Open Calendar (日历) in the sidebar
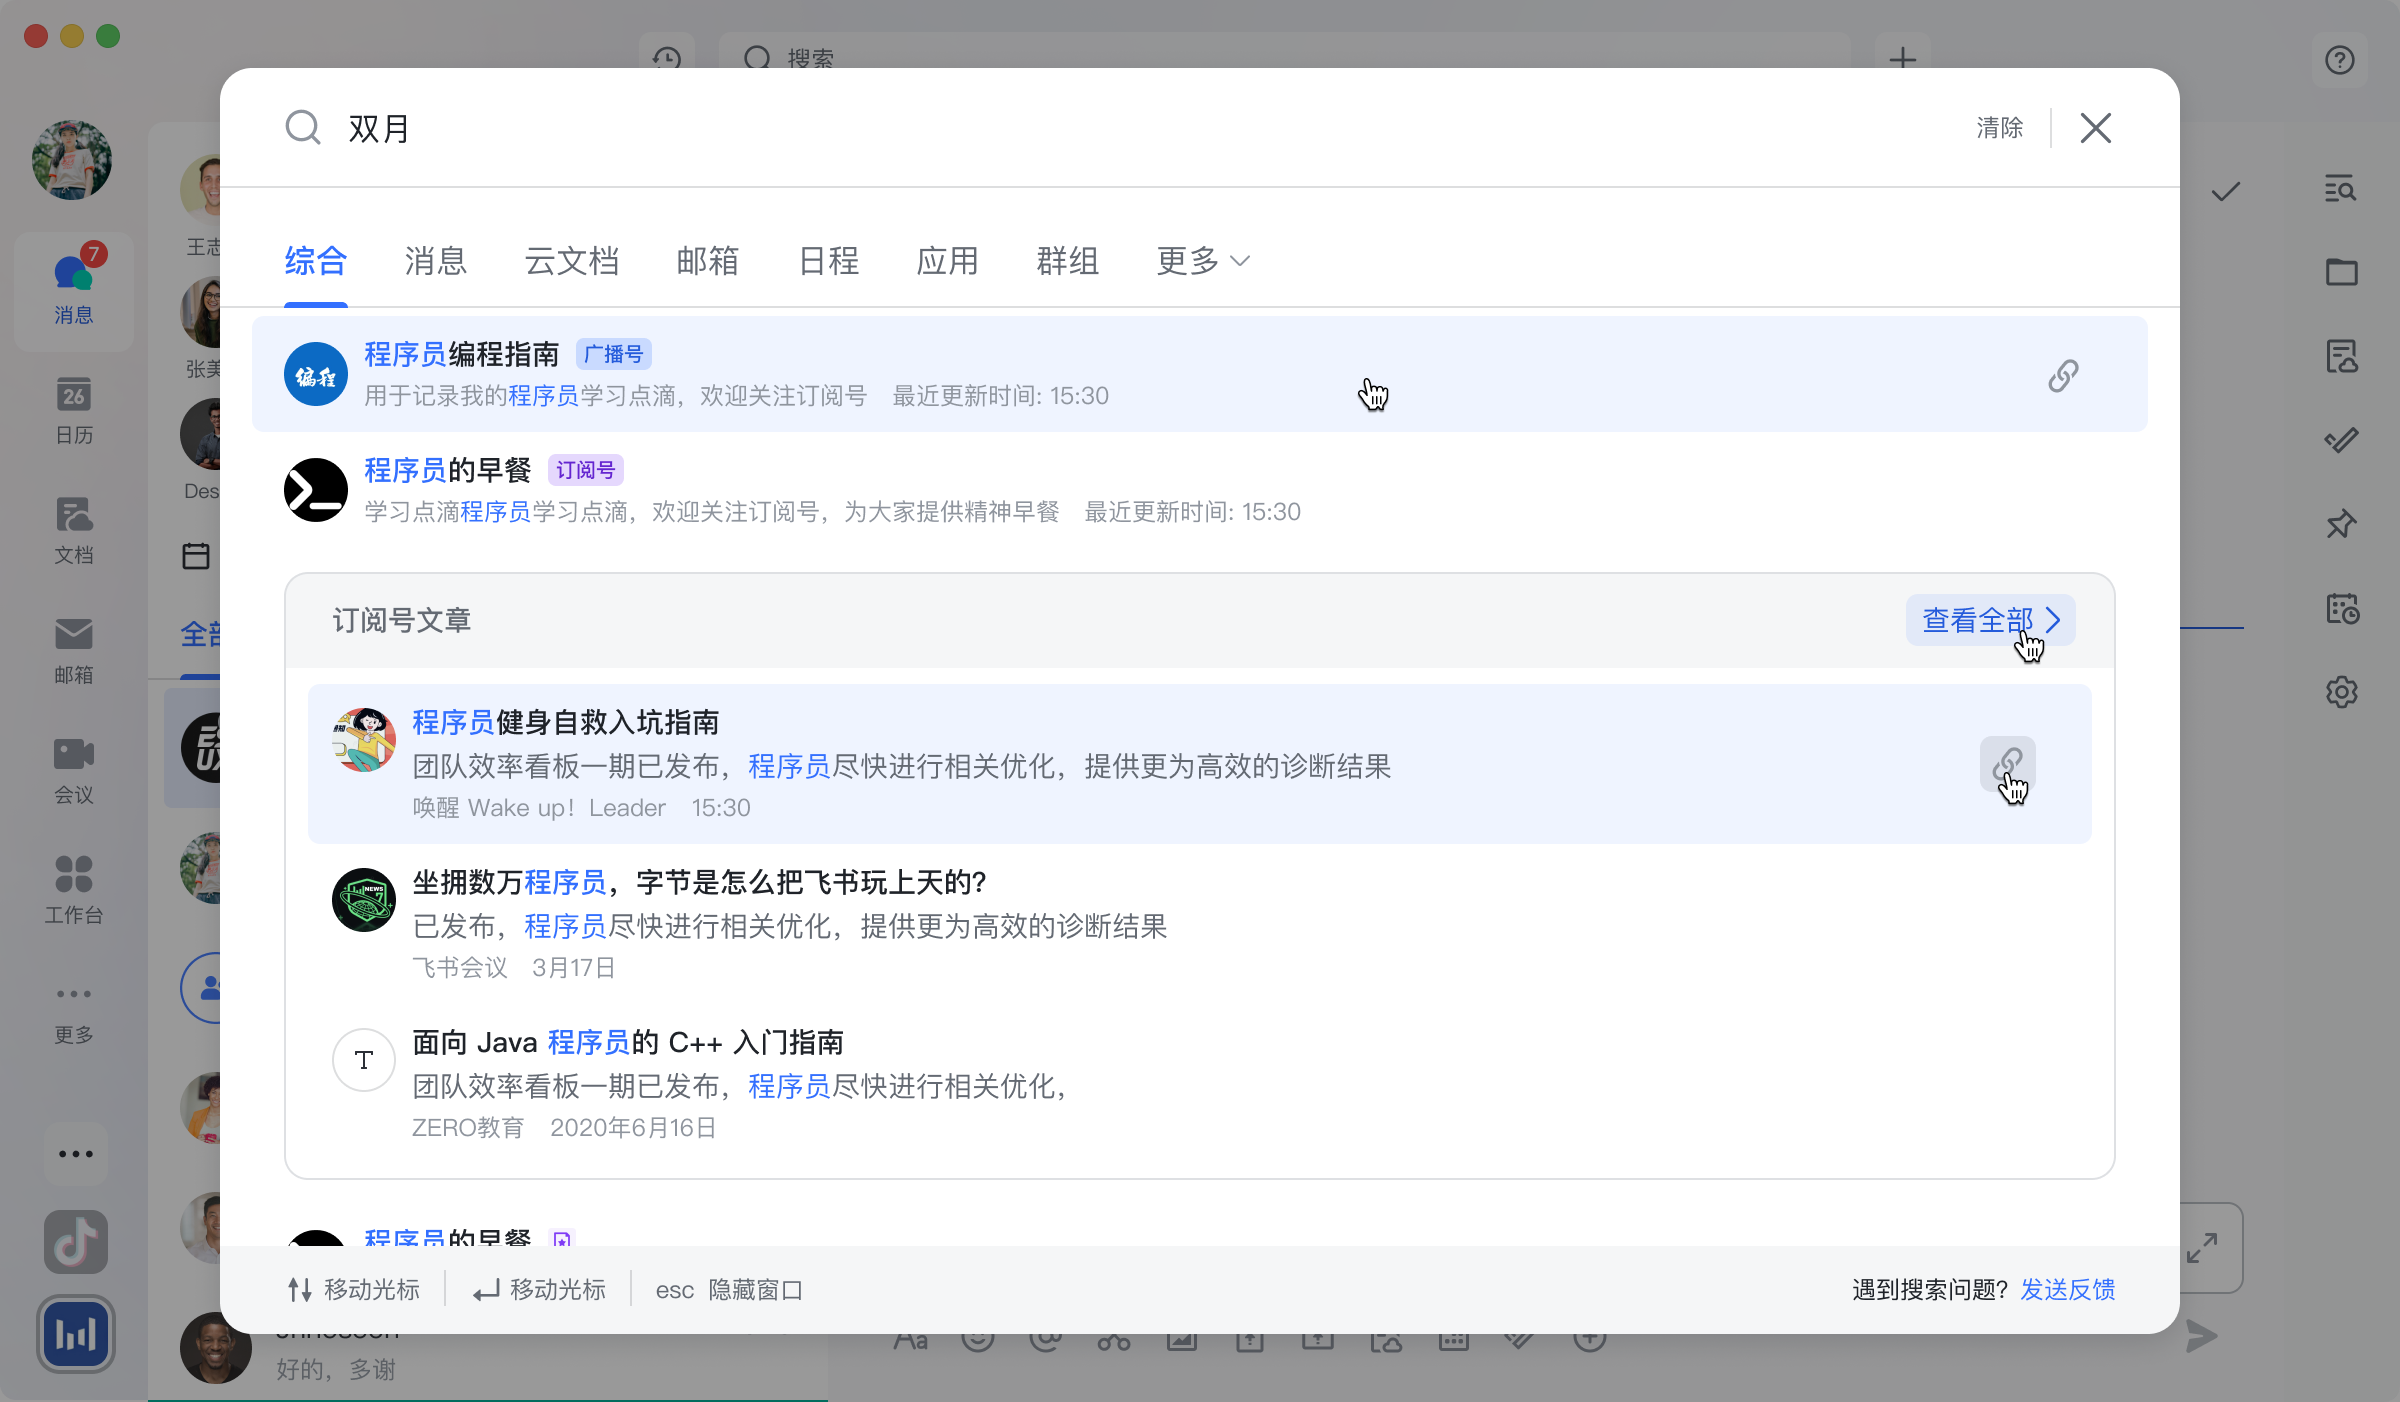Viewport: 2400px width, 1402px height. [74, 410]
